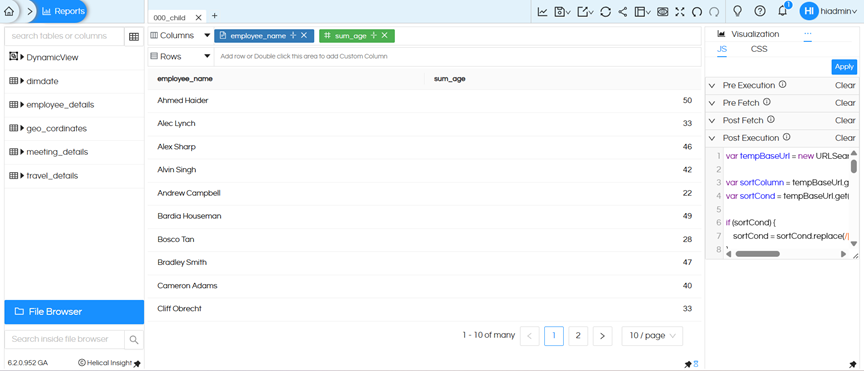Open the export icon dropdown
The height and width of the screenshot is (371, 864).
[x=585, y=12]
